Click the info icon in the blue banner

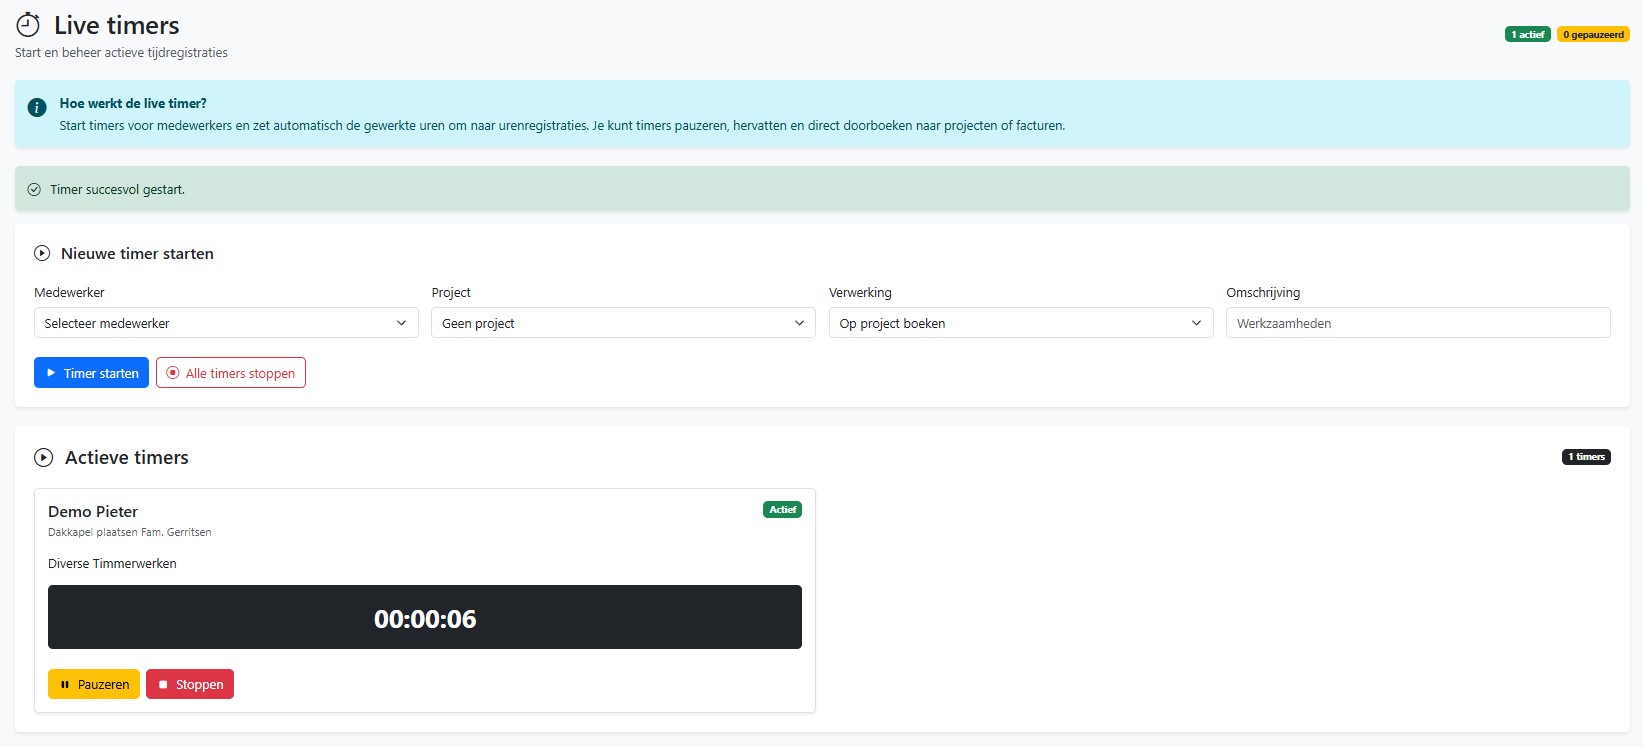pos(37,107)
